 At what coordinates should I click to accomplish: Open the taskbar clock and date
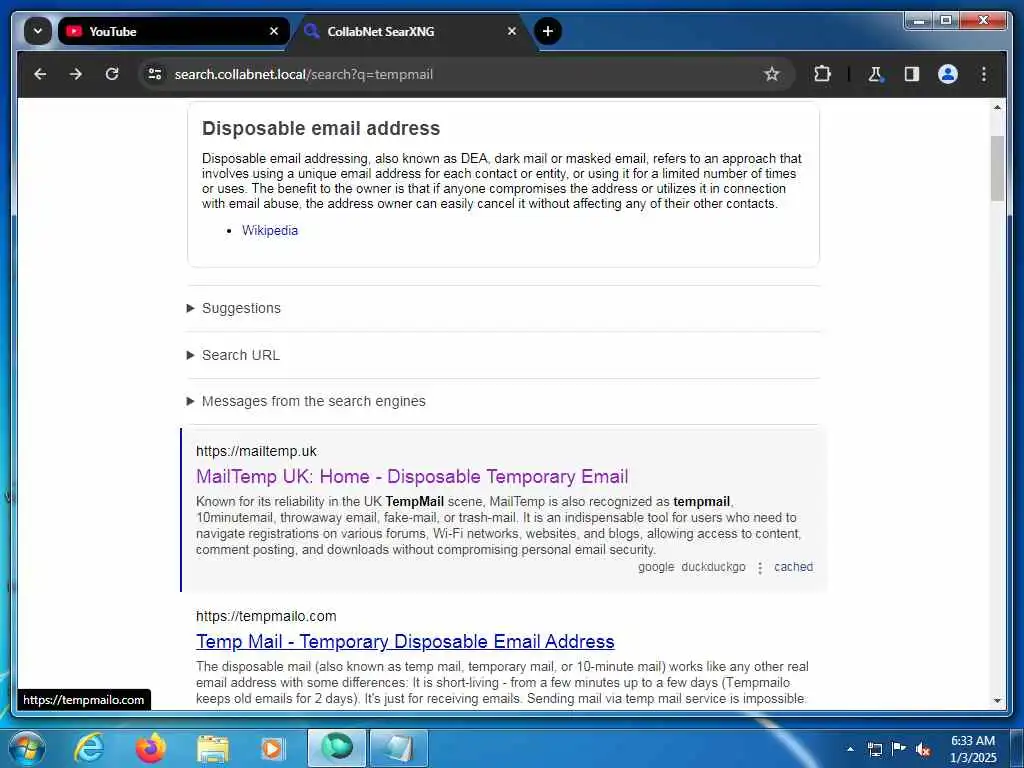tap(973, 749)
